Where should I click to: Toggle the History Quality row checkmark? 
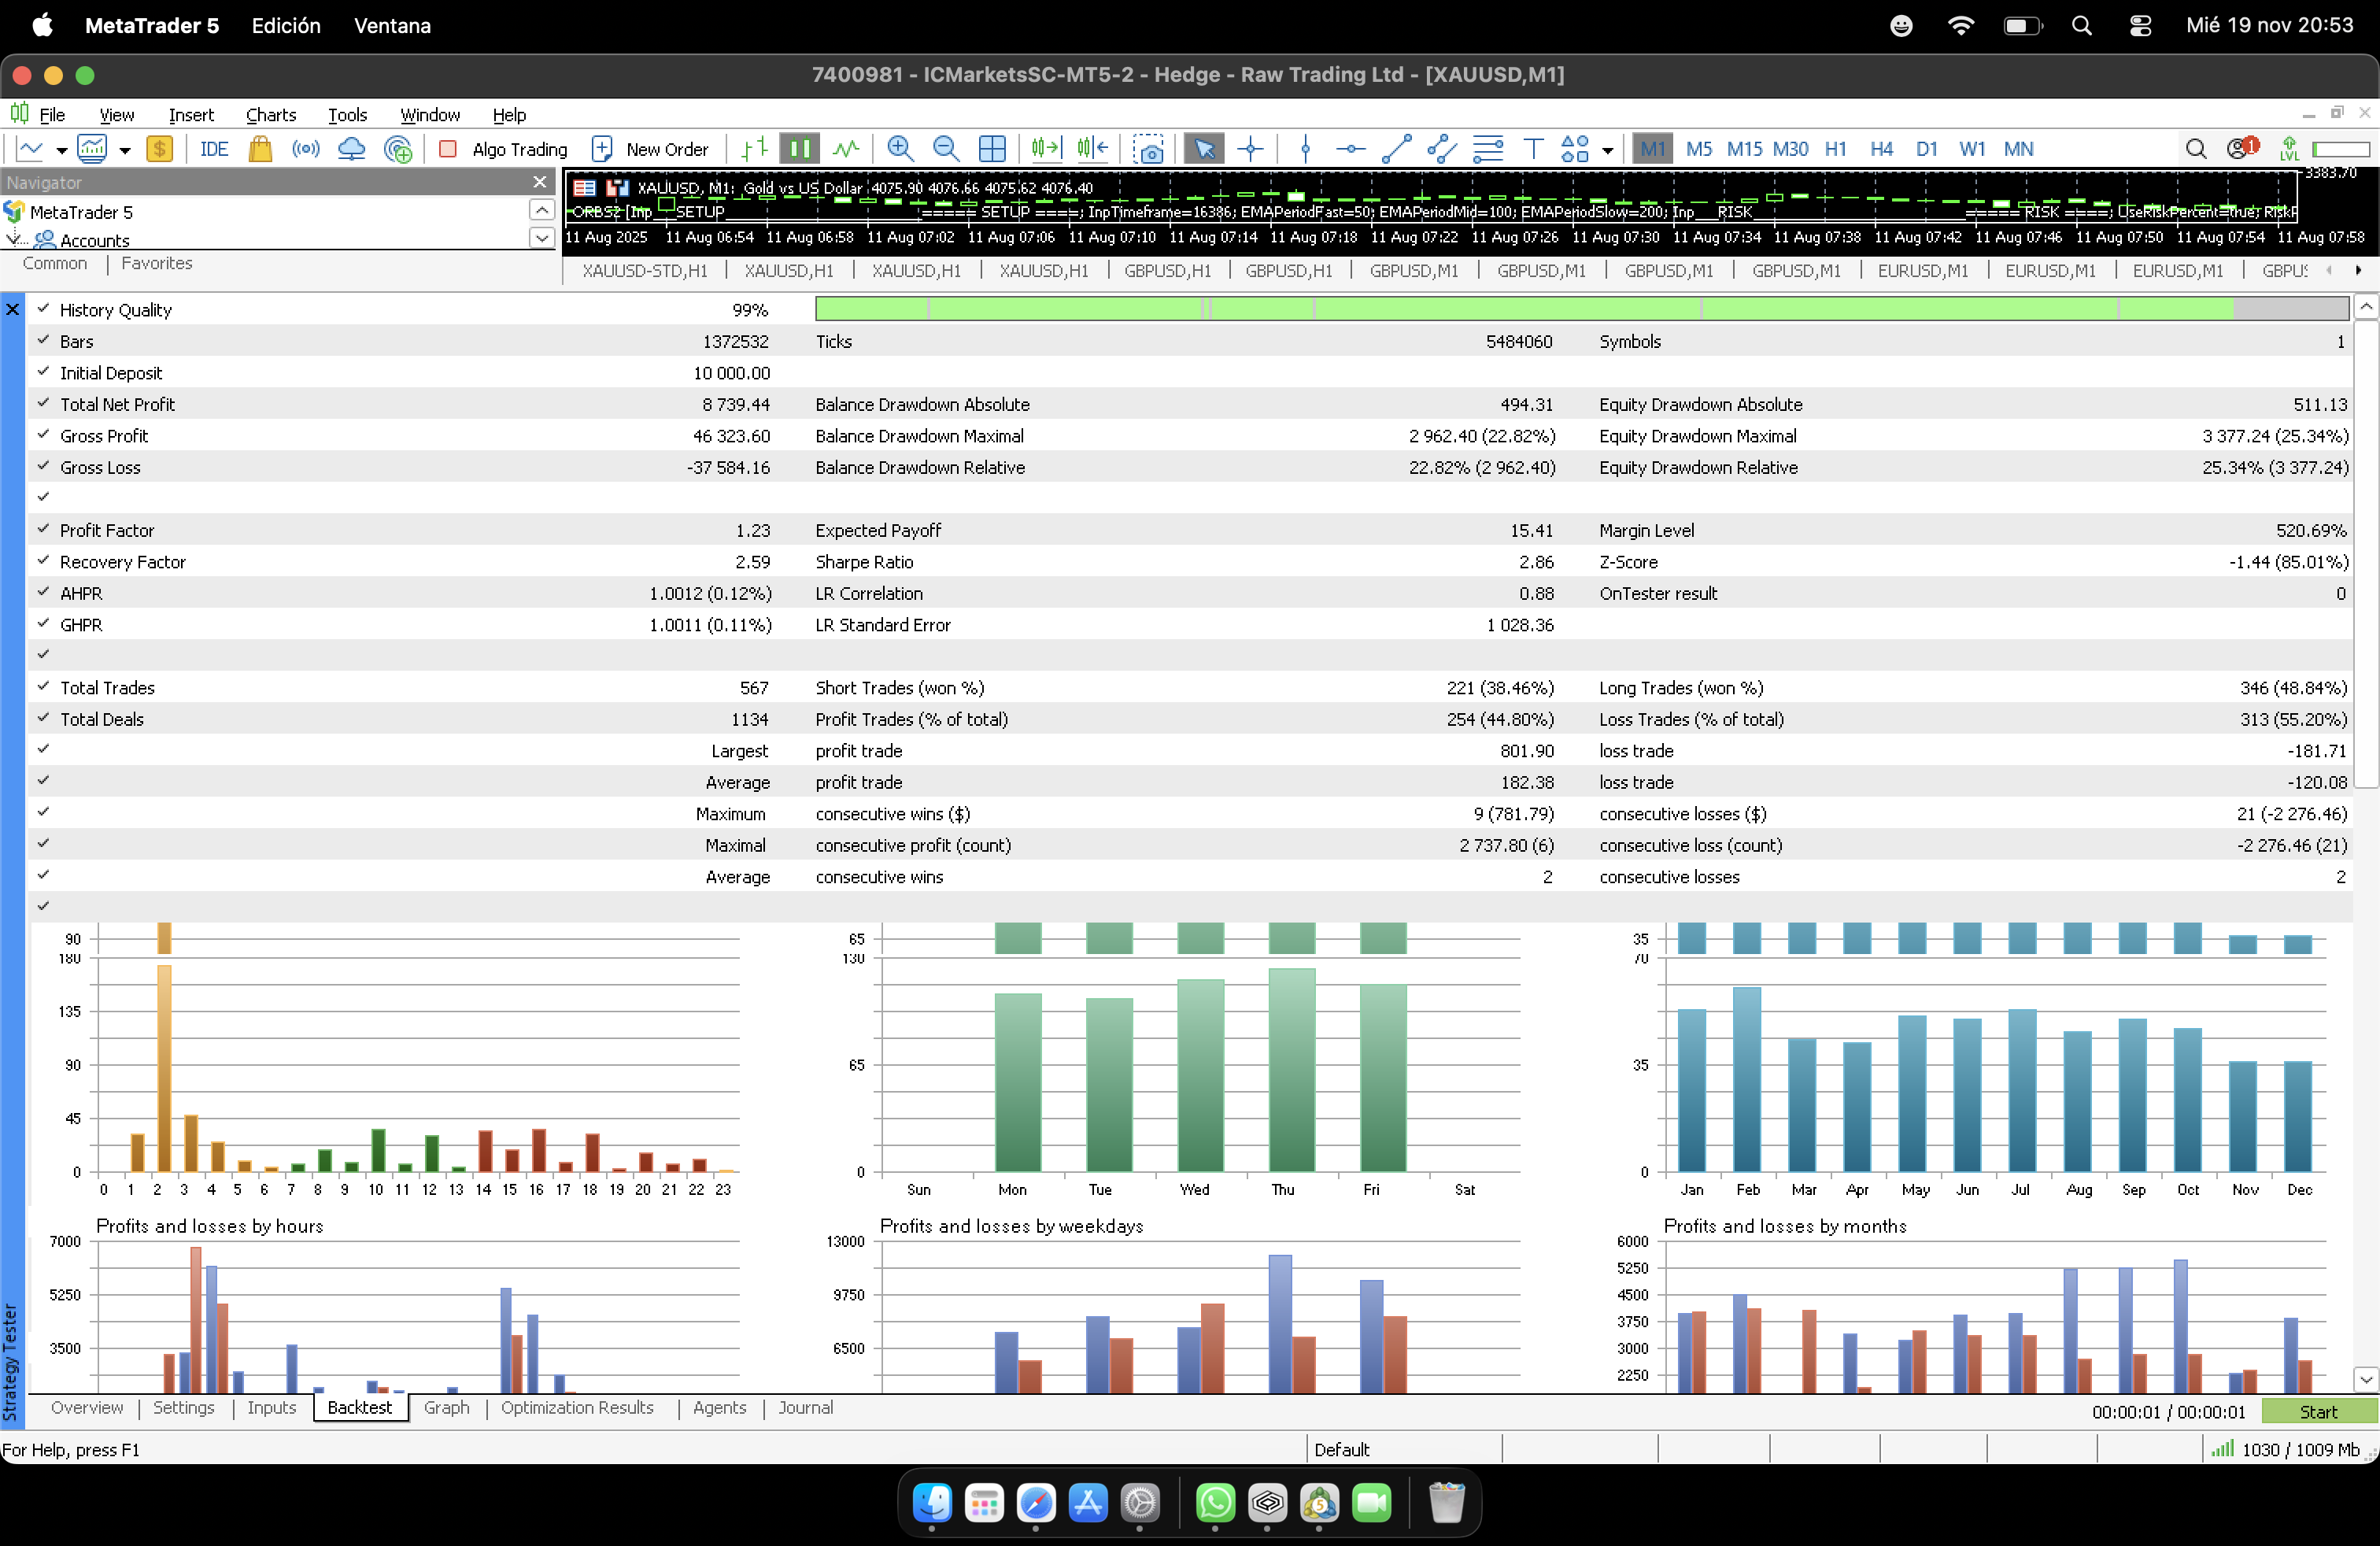43,309
